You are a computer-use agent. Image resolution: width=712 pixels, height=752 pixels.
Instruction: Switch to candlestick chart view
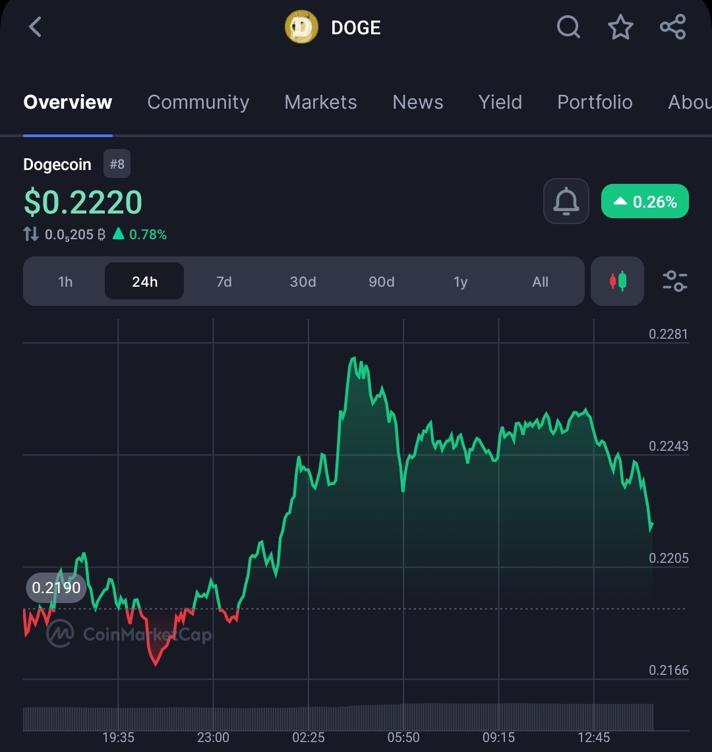click(x=618, y=282)
